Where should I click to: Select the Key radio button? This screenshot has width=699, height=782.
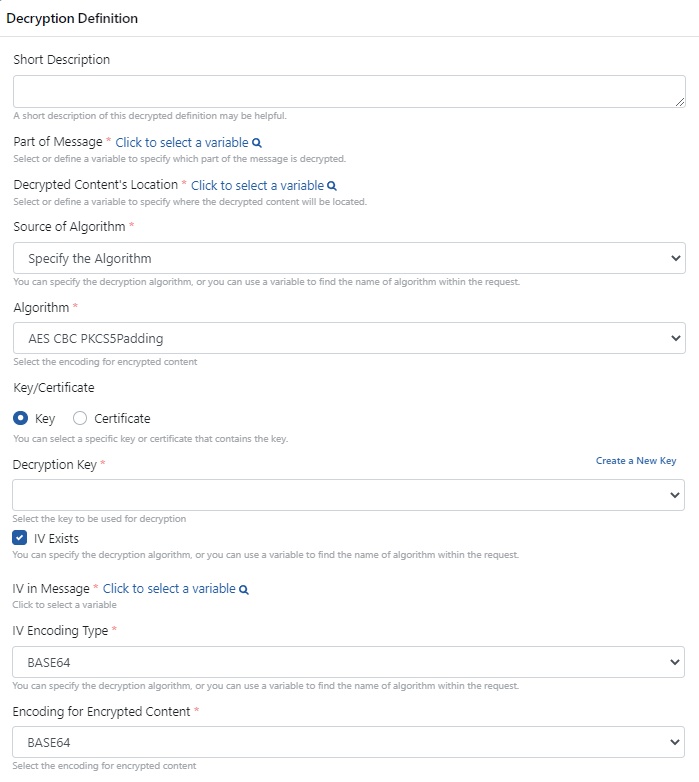(20, 418)
